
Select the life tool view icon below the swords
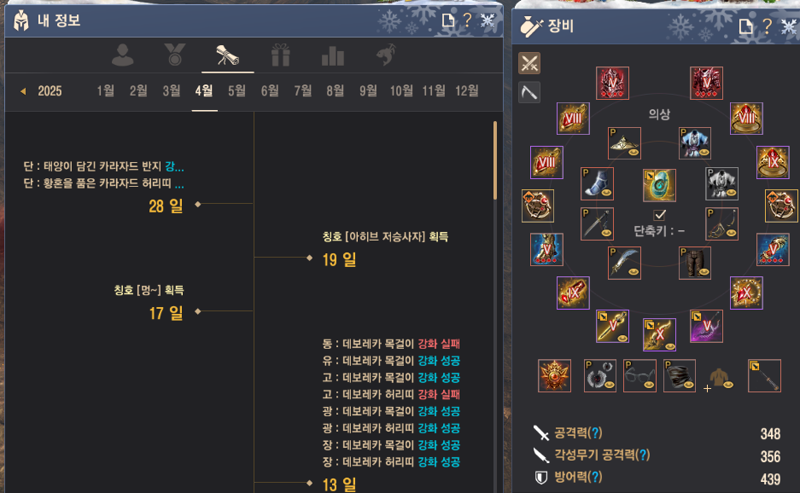tap(529, 92)
